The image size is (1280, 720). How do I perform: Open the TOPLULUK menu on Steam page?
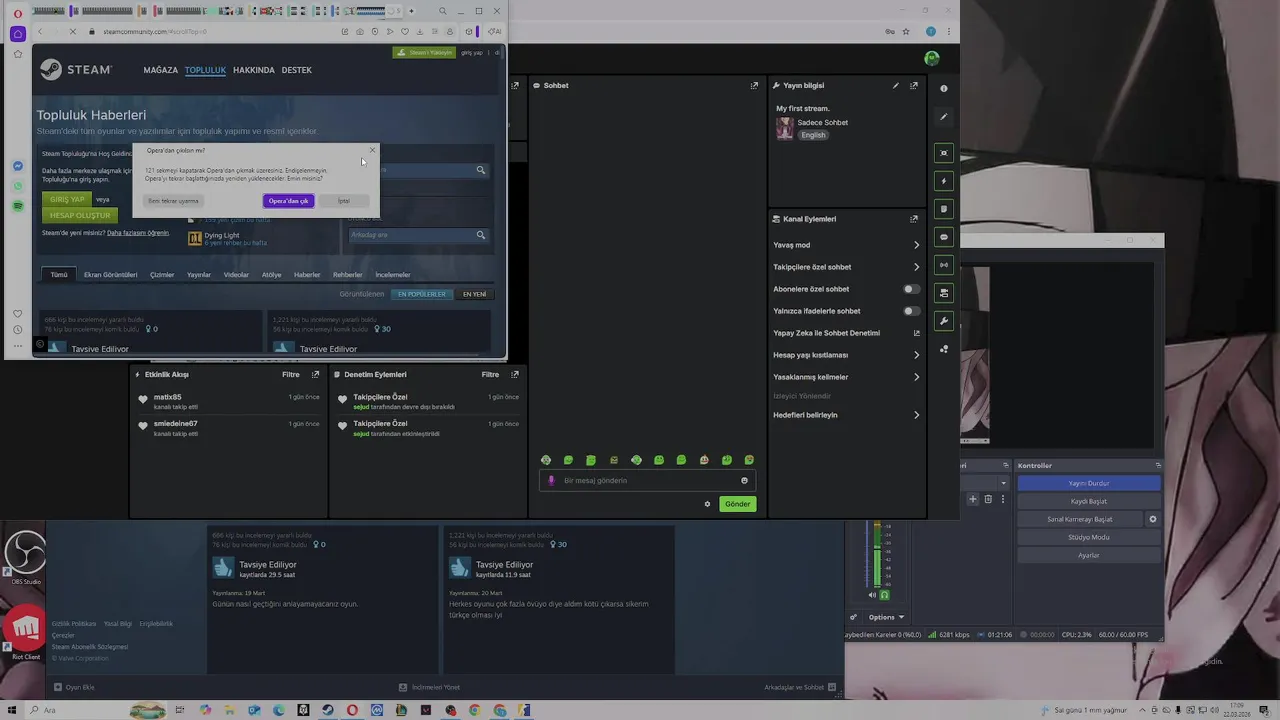pyautogui.click(x=205, y=70)
